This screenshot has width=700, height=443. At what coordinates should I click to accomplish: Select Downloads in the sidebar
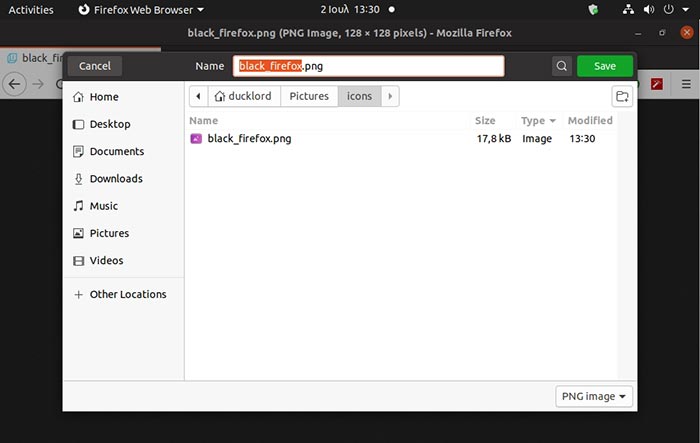116,179
